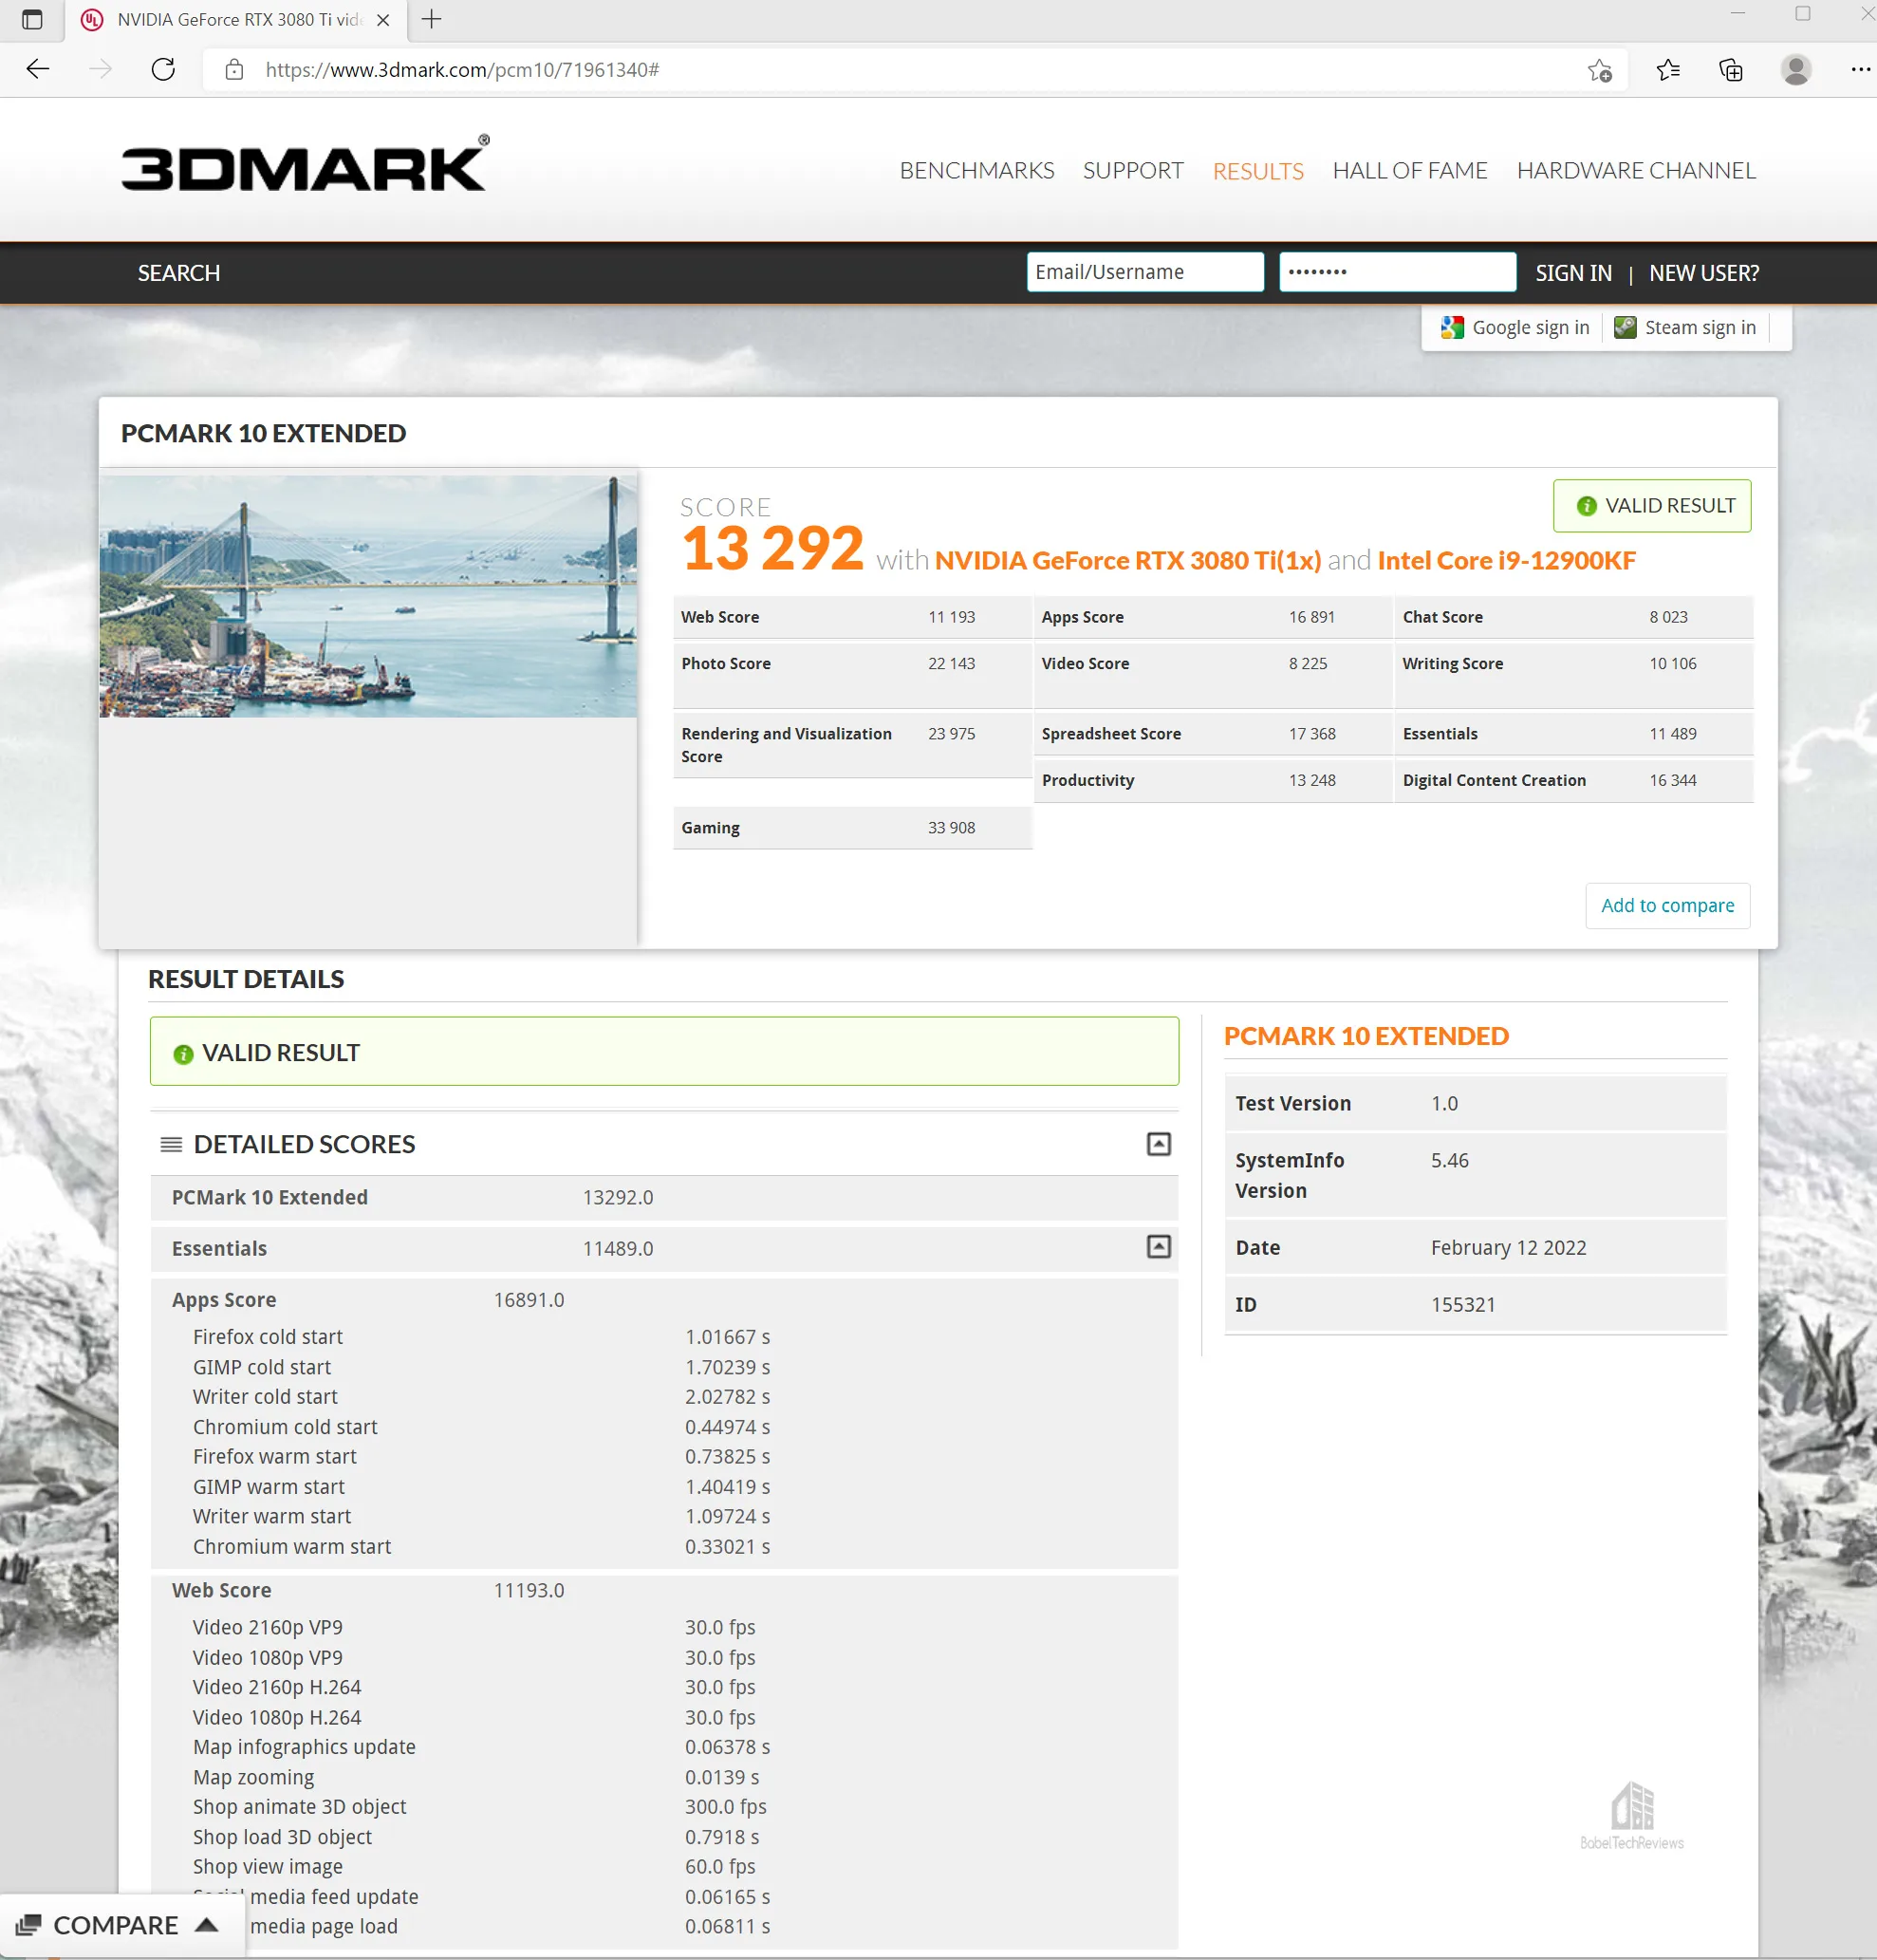Go to HALL OF FAME
The image size is (1877, 1960).
[x=1410, y=171]
